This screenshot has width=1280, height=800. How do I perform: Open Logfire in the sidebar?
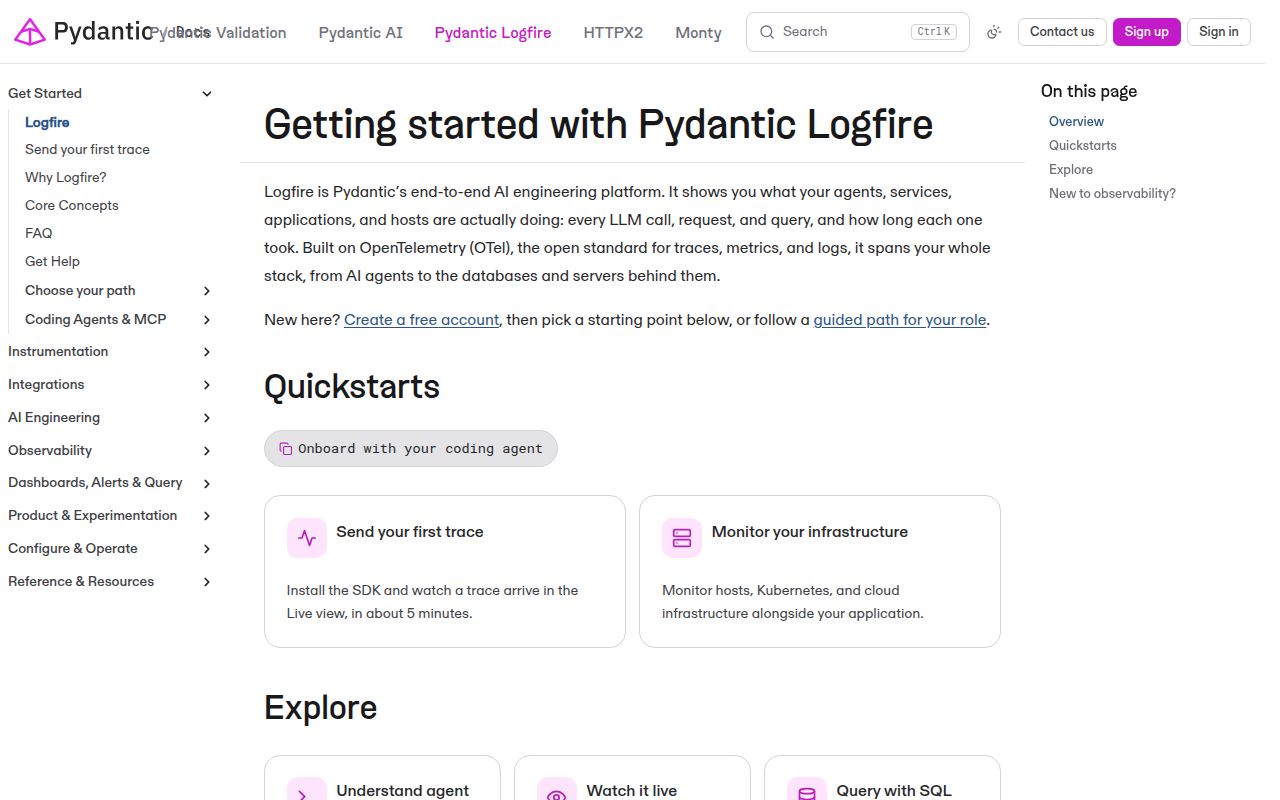[47, 122]
